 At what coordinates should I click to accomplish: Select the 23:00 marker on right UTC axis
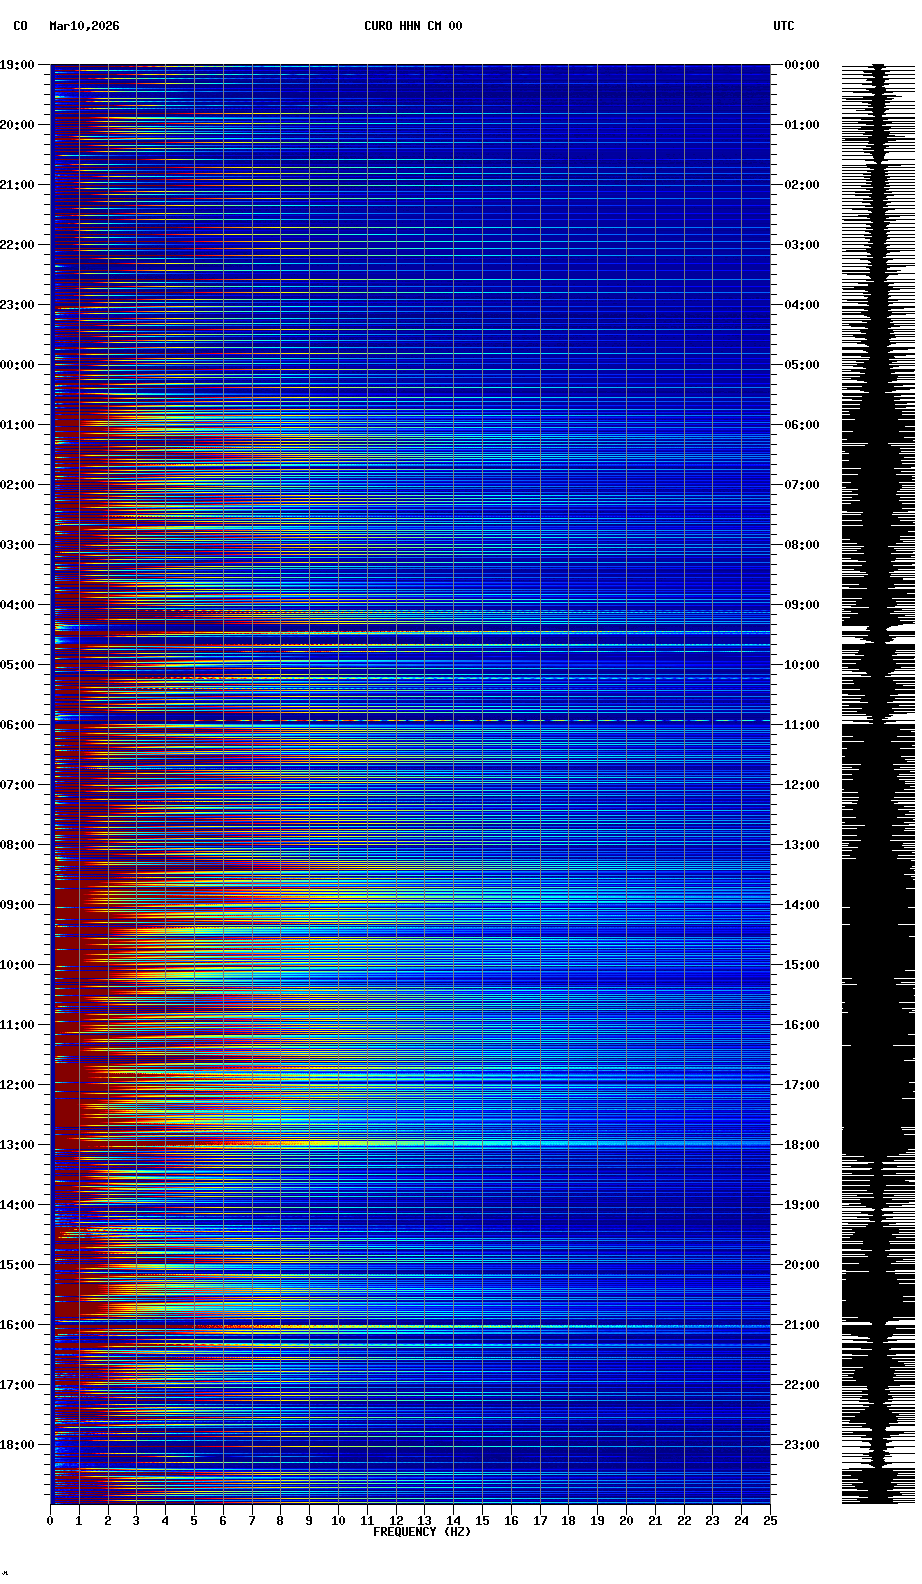coord(802,1445)
